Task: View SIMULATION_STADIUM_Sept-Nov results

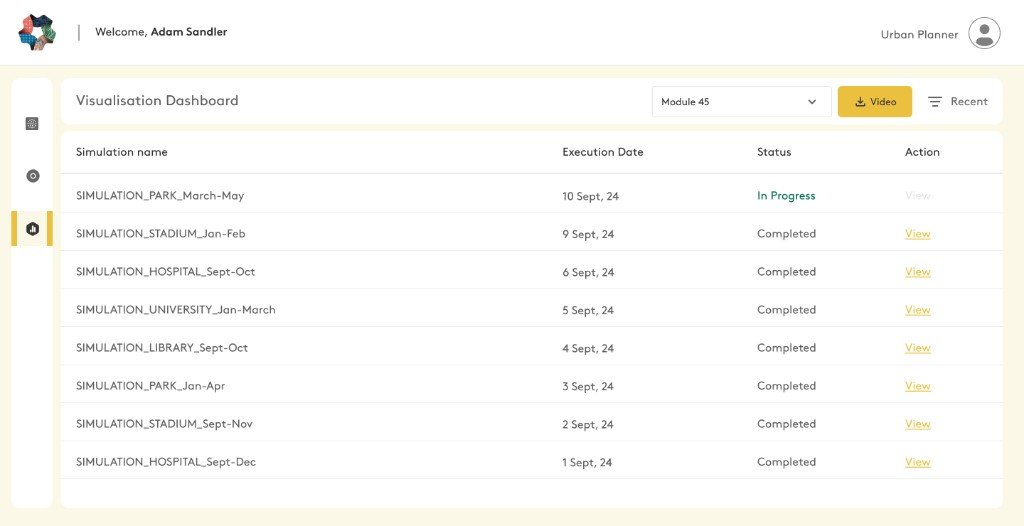Action: [918, 424]
